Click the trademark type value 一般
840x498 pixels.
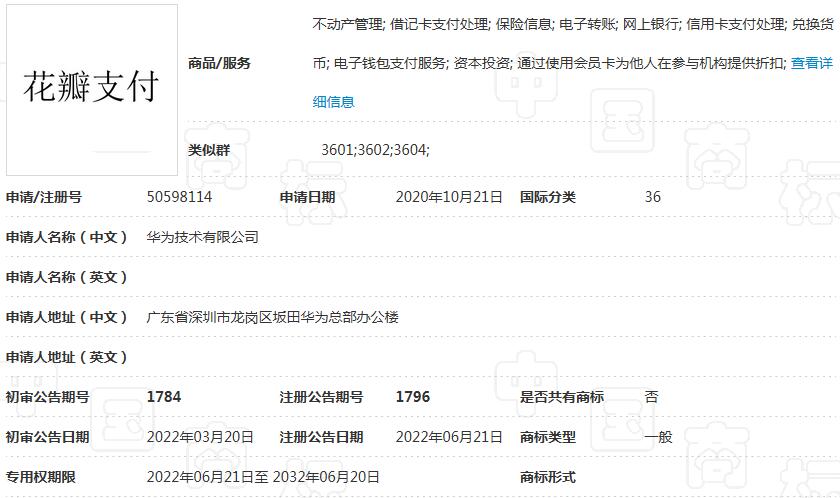click(658, 437)
